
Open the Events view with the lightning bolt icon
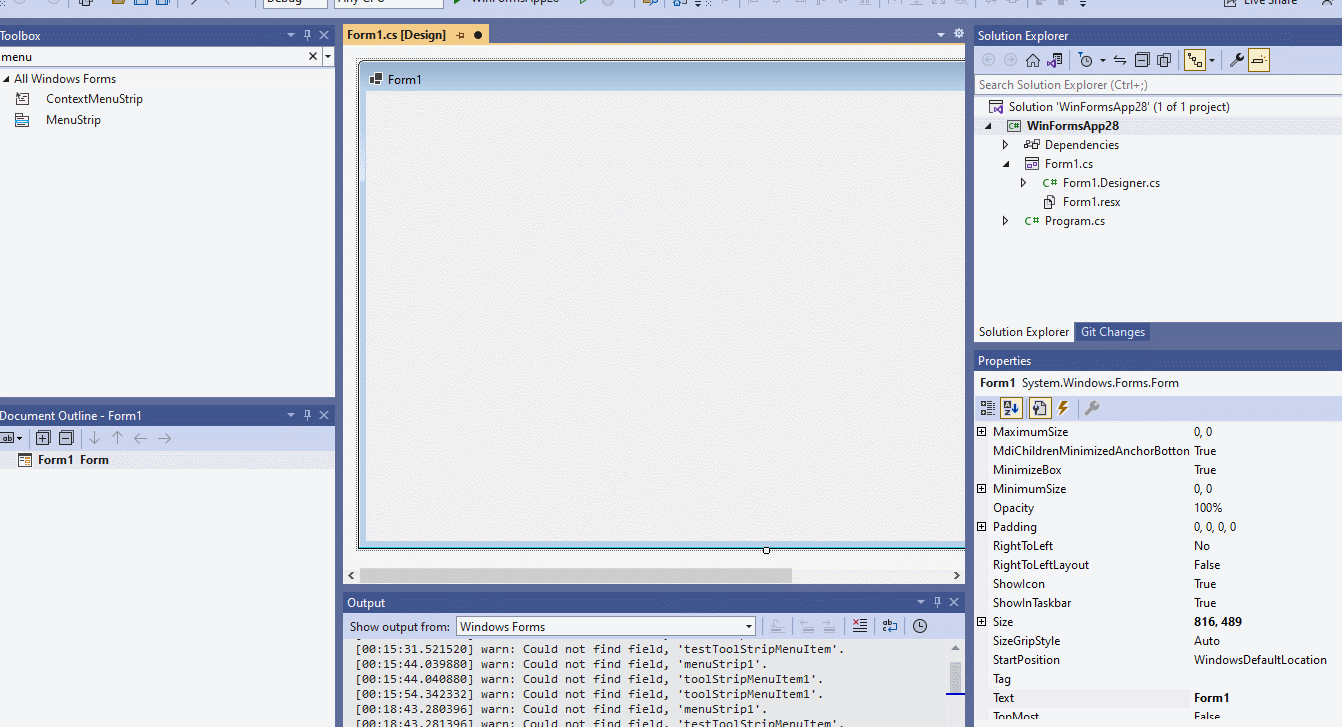(1063, 408)
